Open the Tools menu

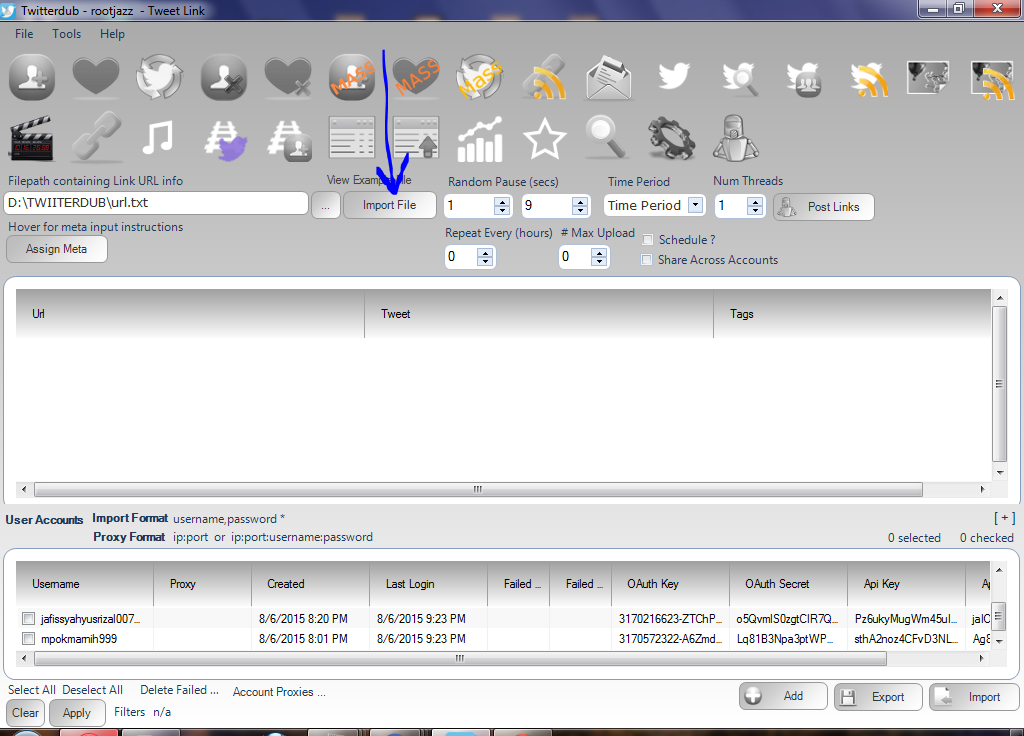(x=67, y=34)
